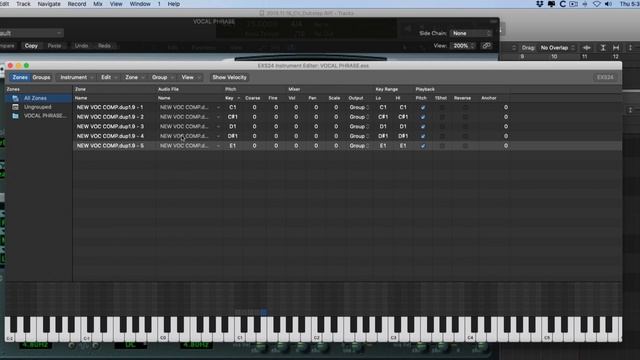Open Output Group dropdown for zone 3

pos(358,127)
